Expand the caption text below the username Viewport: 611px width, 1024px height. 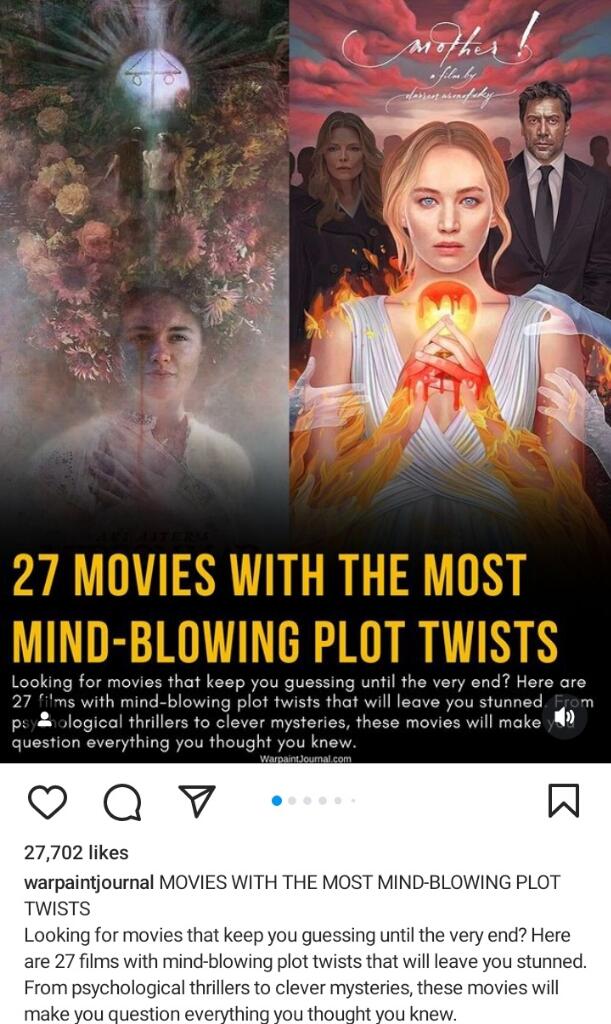(306, 974)
